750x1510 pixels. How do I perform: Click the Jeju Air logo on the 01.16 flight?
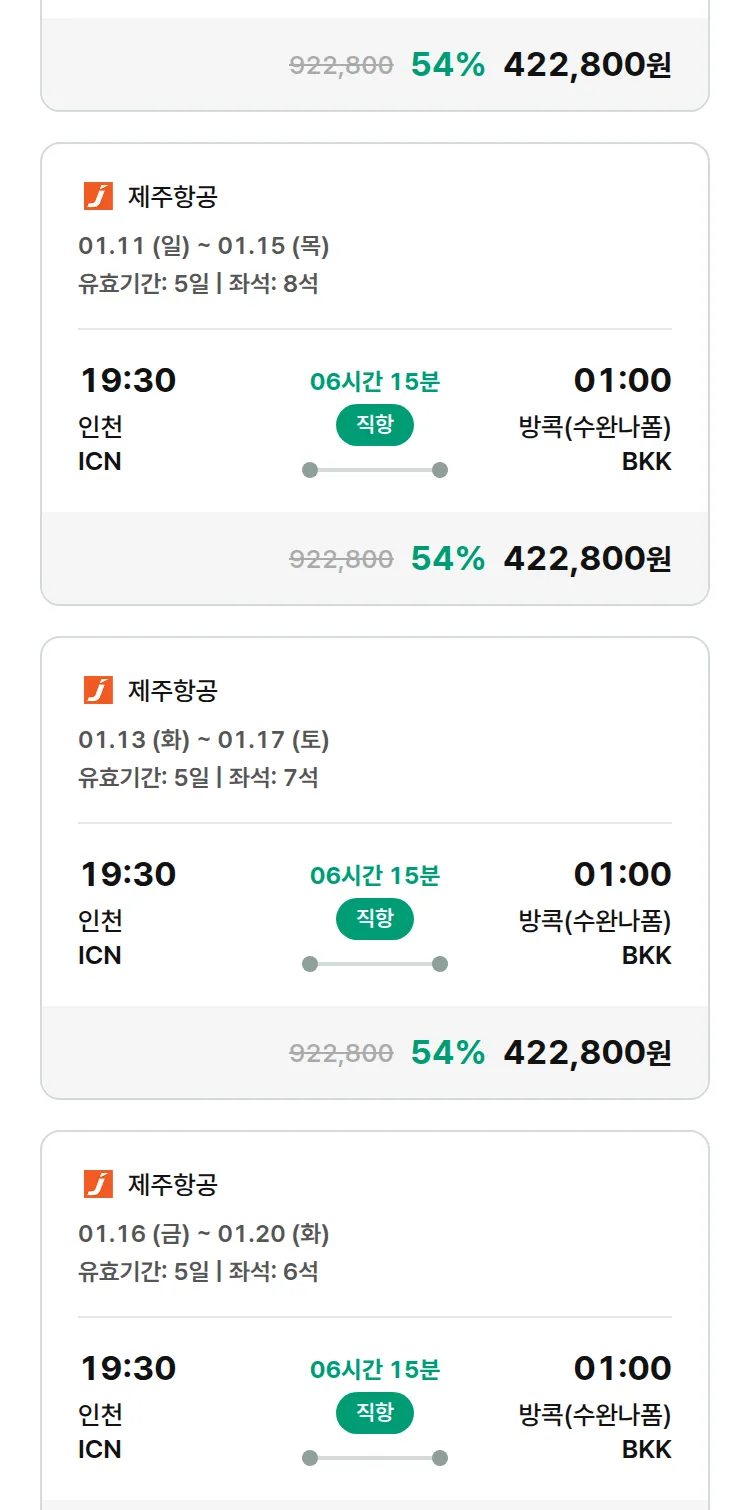(x=98, y=1185)
